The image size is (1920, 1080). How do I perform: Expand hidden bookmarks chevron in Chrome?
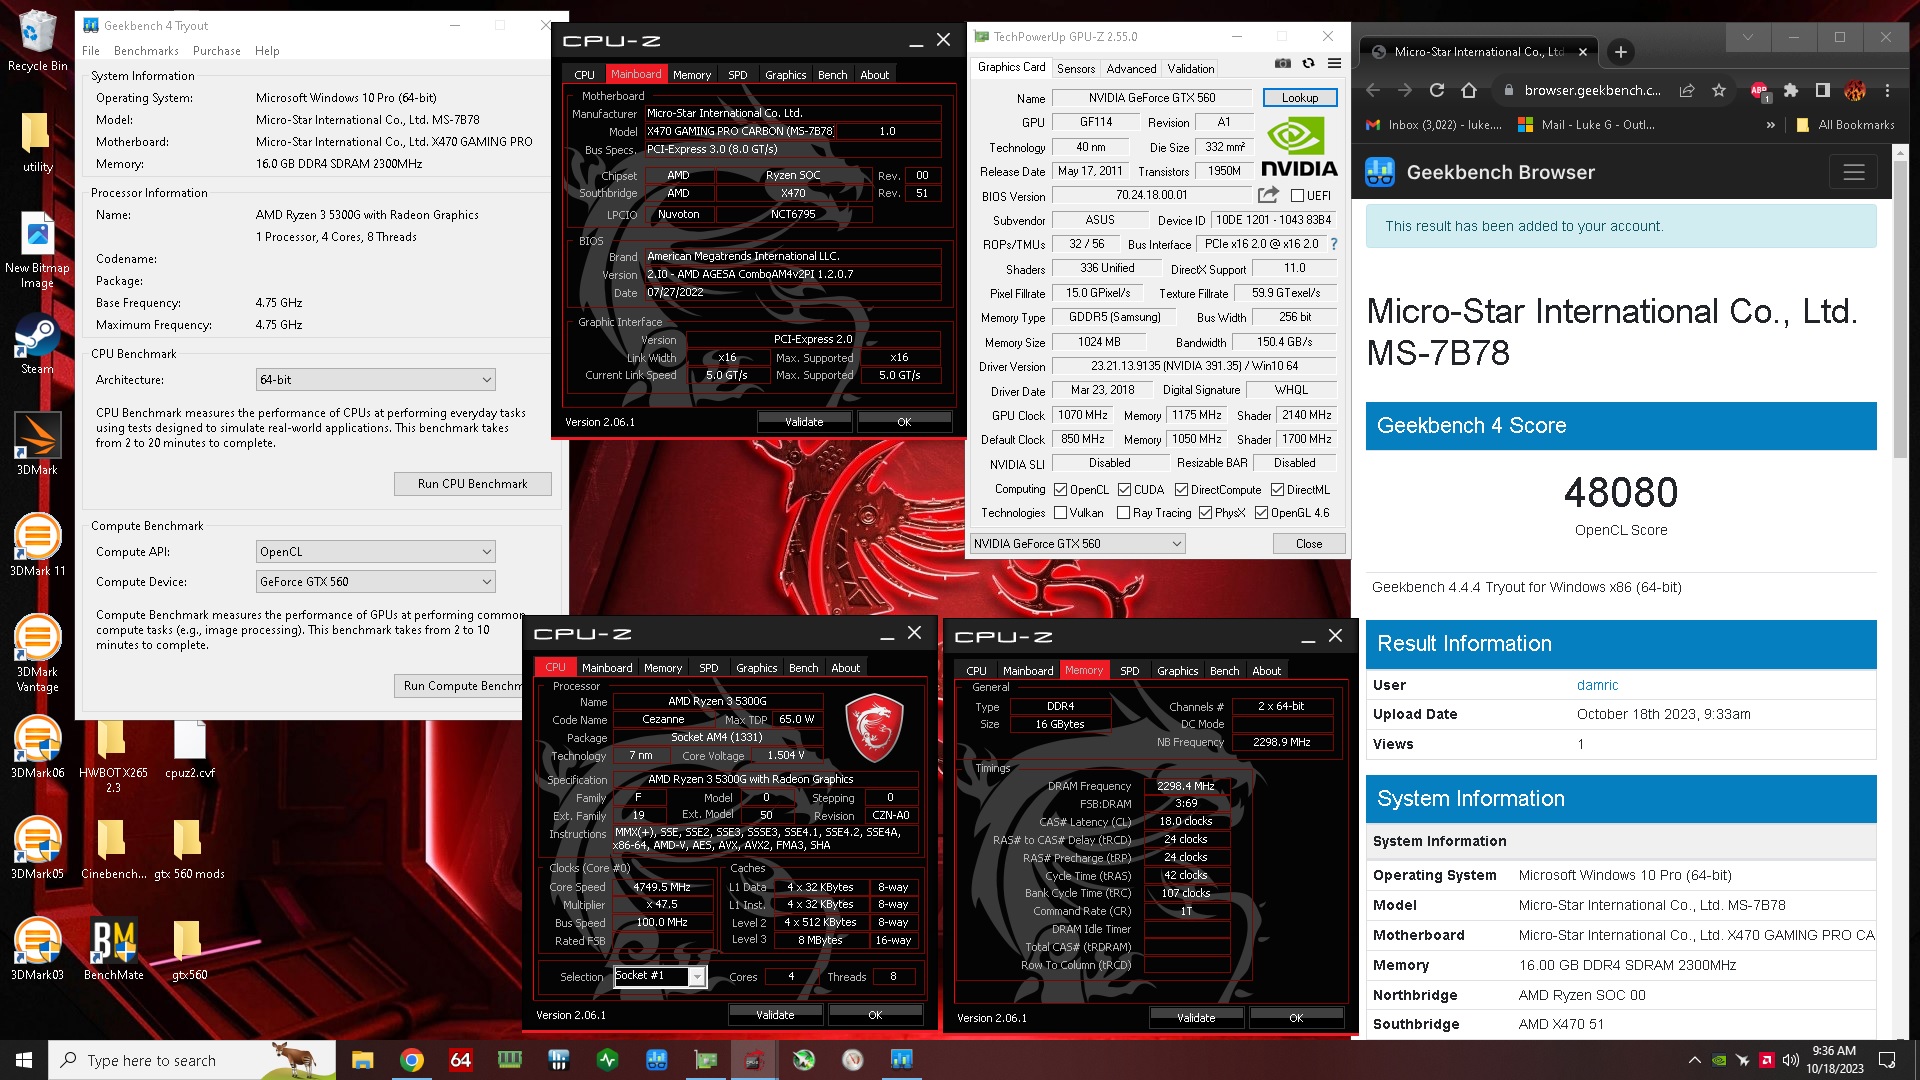(x=1770, y=125)
